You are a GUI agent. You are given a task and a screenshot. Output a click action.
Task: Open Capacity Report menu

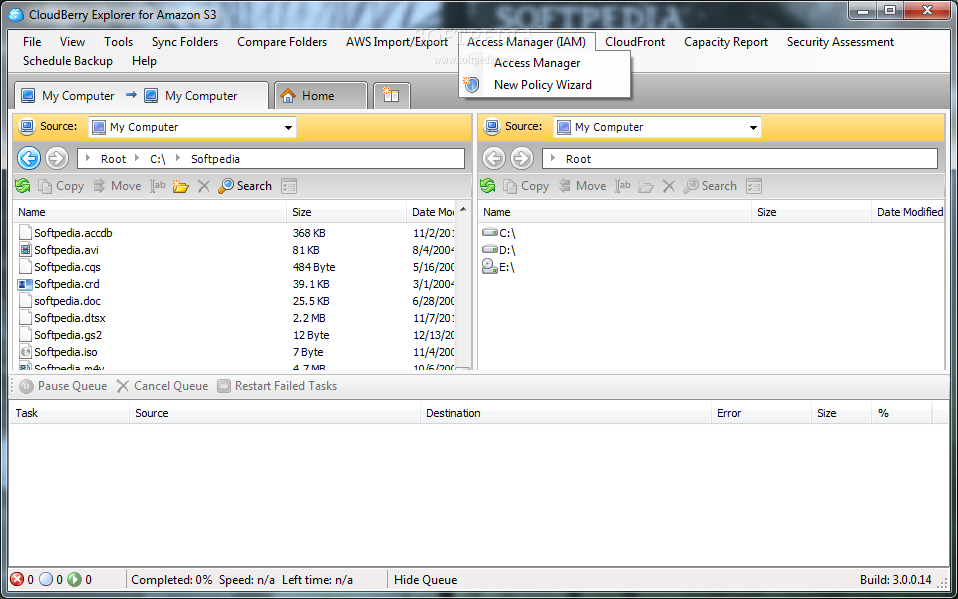pos(726,42)
